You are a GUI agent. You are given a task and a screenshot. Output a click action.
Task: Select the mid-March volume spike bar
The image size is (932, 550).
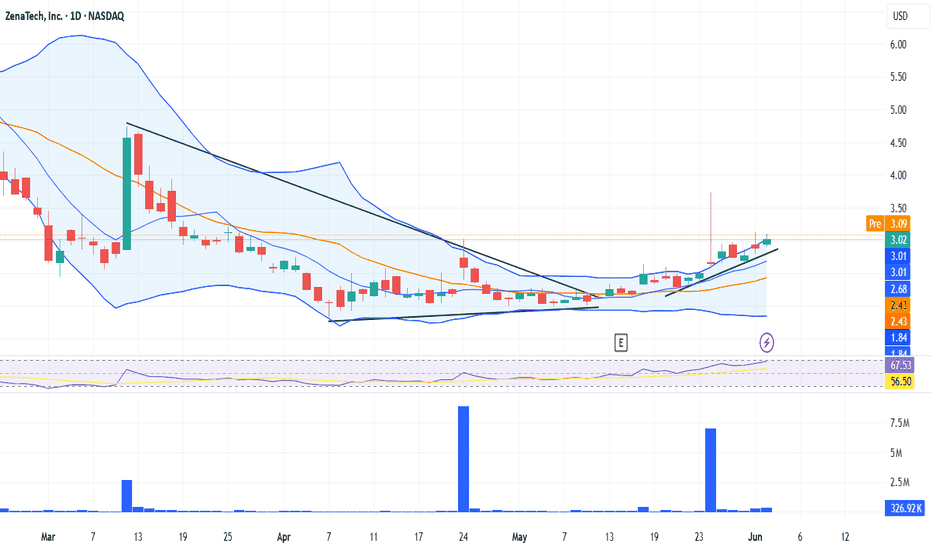(x=127, y=495)
